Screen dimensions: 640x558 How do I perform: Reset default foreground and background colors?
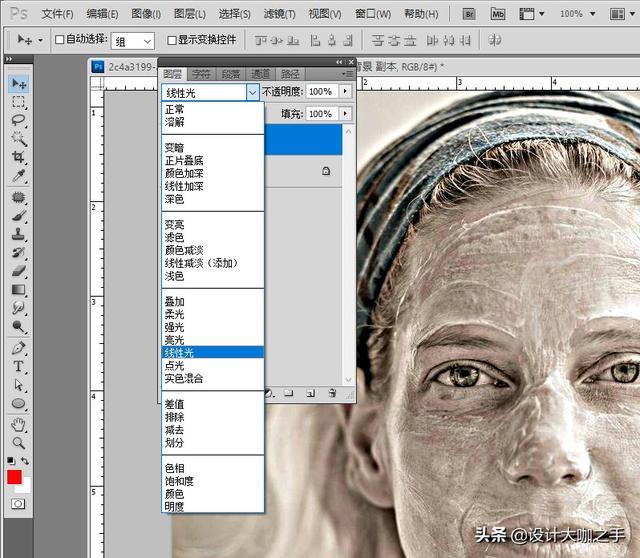11,461
